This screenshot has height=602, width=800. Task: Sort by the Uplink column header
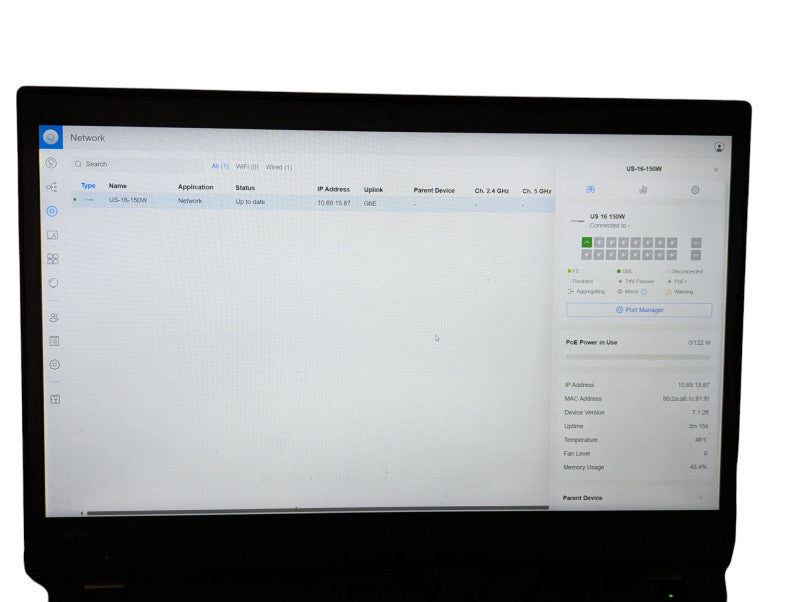click(x=373, y=190)
